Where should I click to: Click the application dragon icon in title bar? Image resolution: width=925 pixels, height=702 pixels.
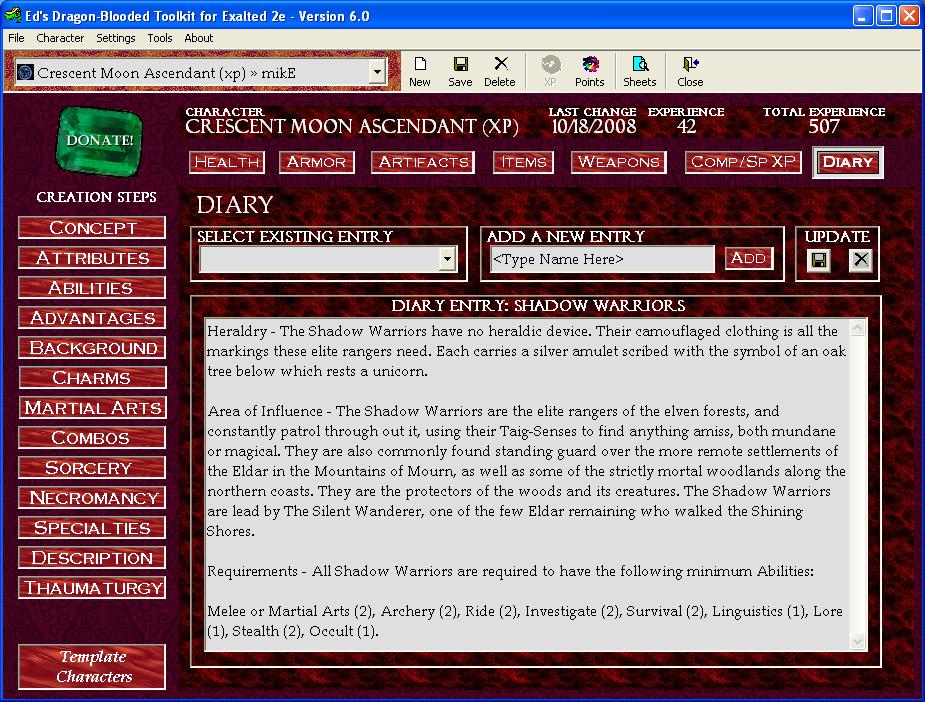click(x=12, y=15)
